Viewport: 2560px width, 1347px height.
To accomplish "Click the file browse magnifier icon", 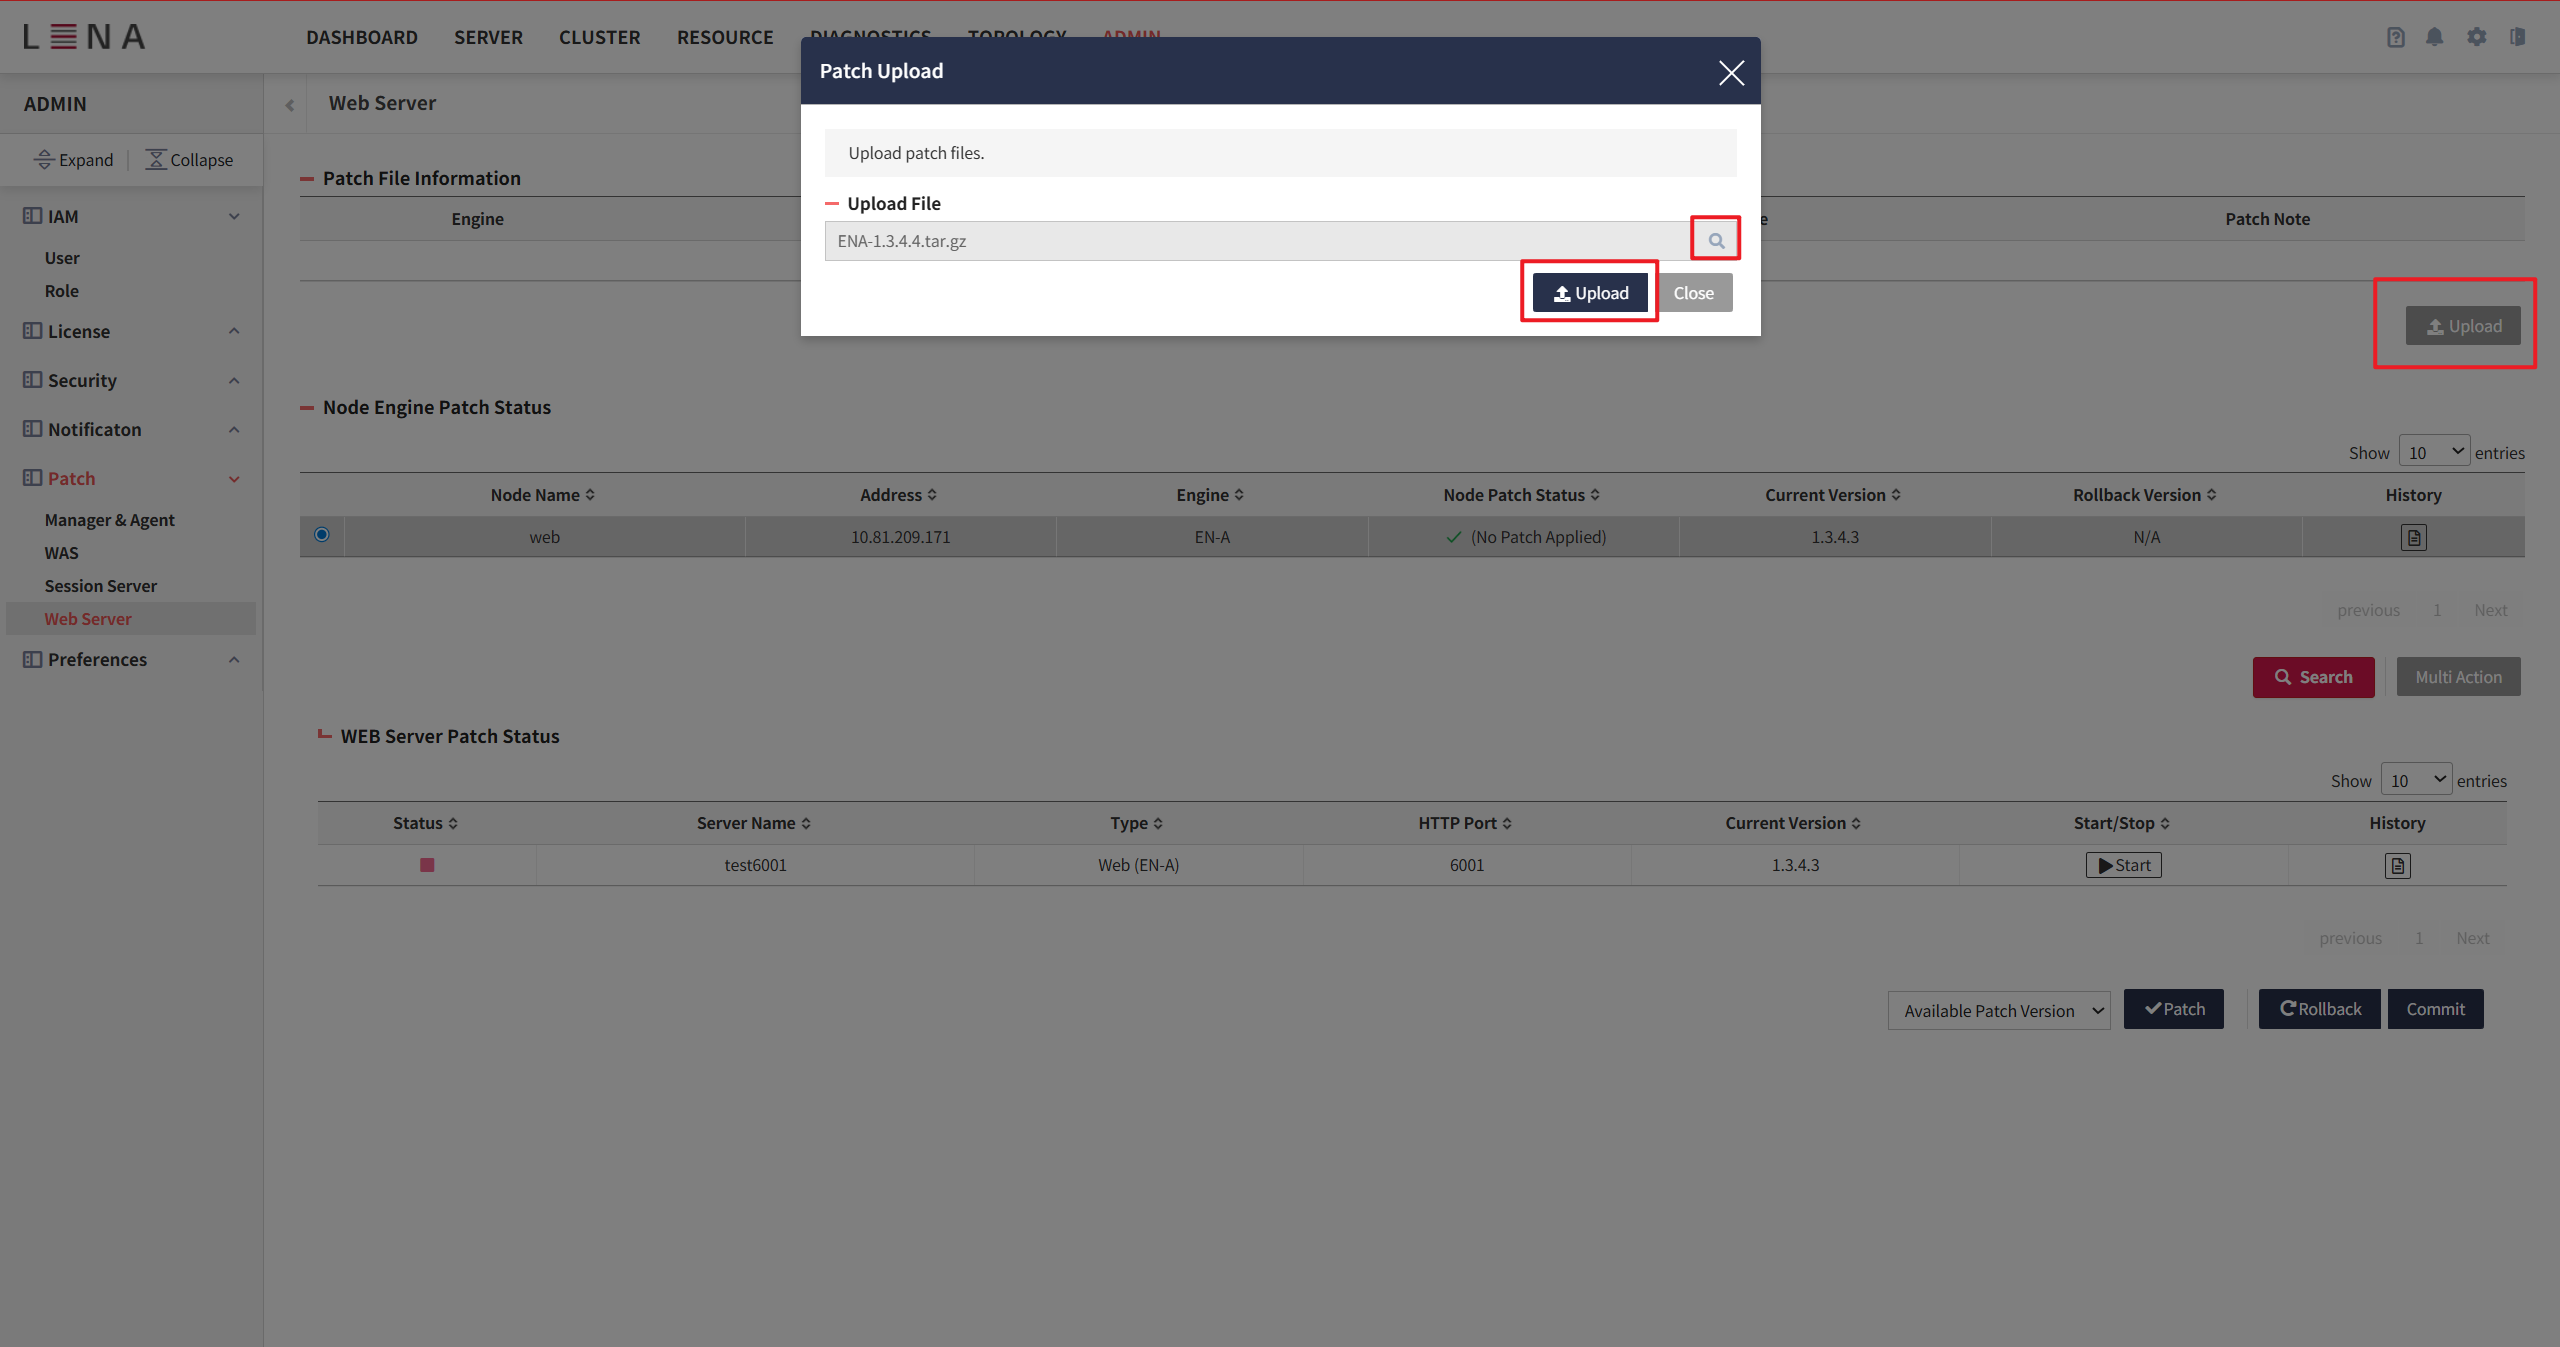I will click(x=1716, y=240).
